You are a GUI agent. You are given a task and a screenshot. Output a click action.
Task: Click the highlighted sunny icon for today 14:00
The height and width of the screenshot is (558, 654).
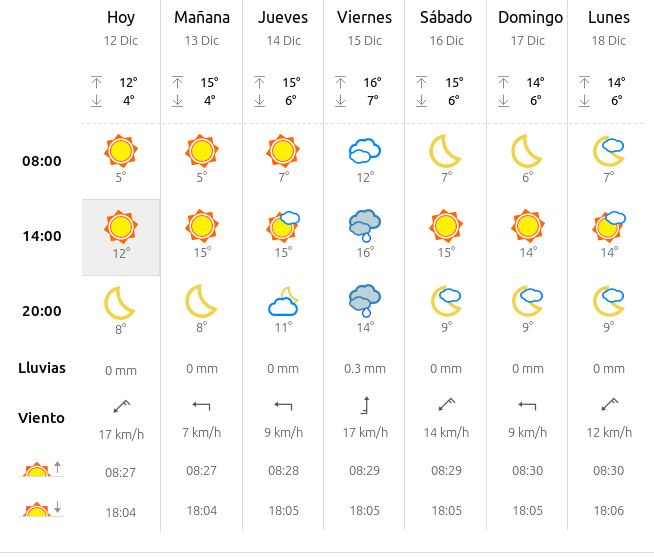(x=121, y=227)
